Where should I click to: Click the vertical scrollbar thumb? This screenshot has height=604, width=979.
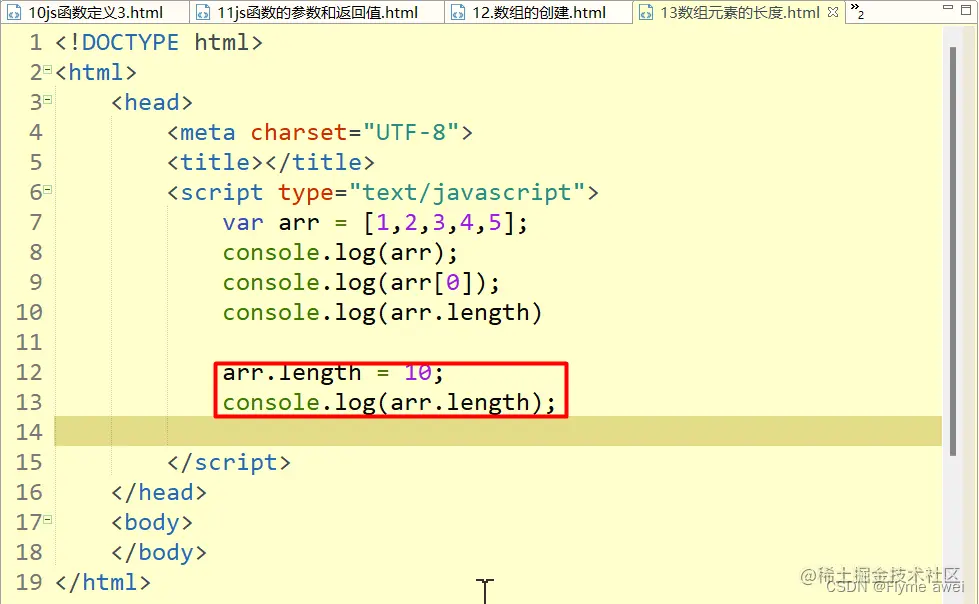click(x=953, y=251)
